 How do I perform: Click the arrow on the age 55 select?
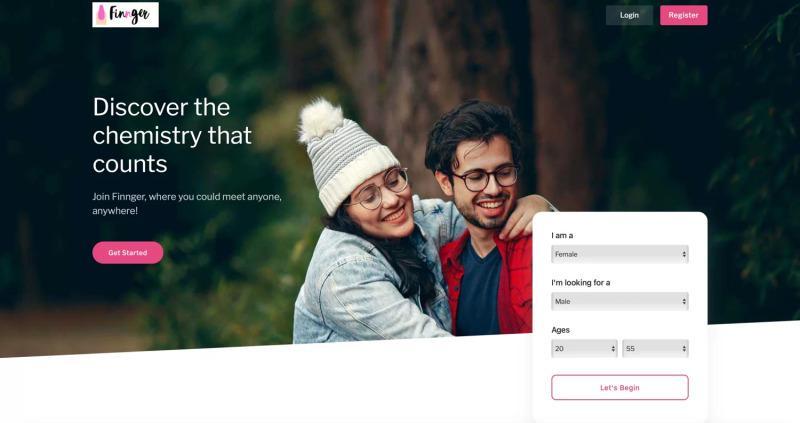click(684, 349)
